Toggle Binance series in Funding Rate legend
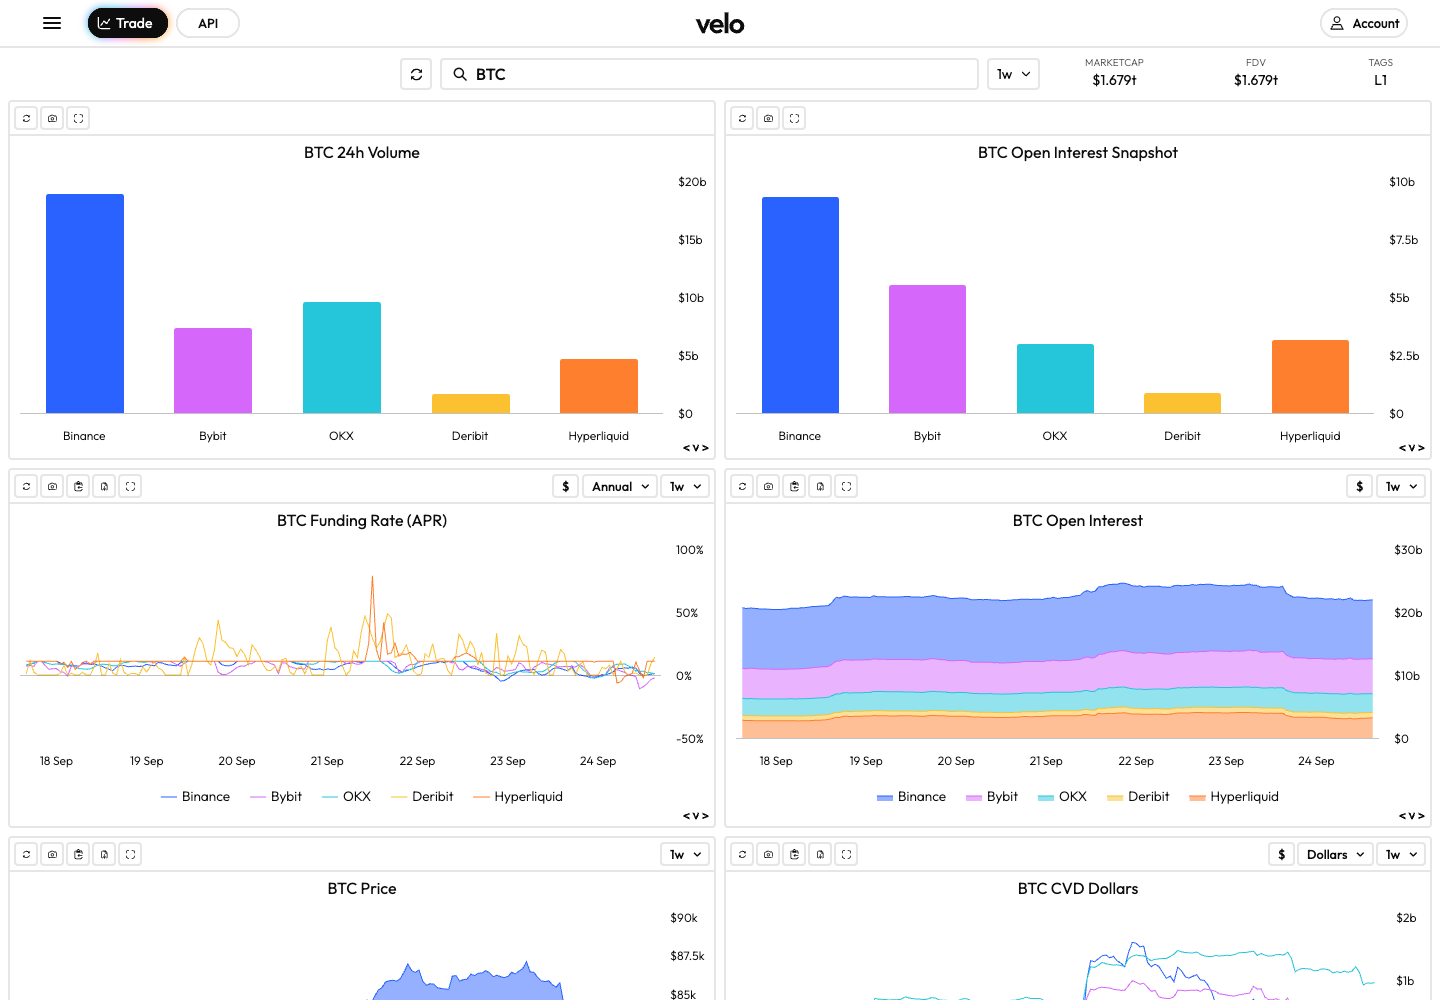Viewport: 1440px width, 1000px height. pyautogui.click(x=196, y=796)
